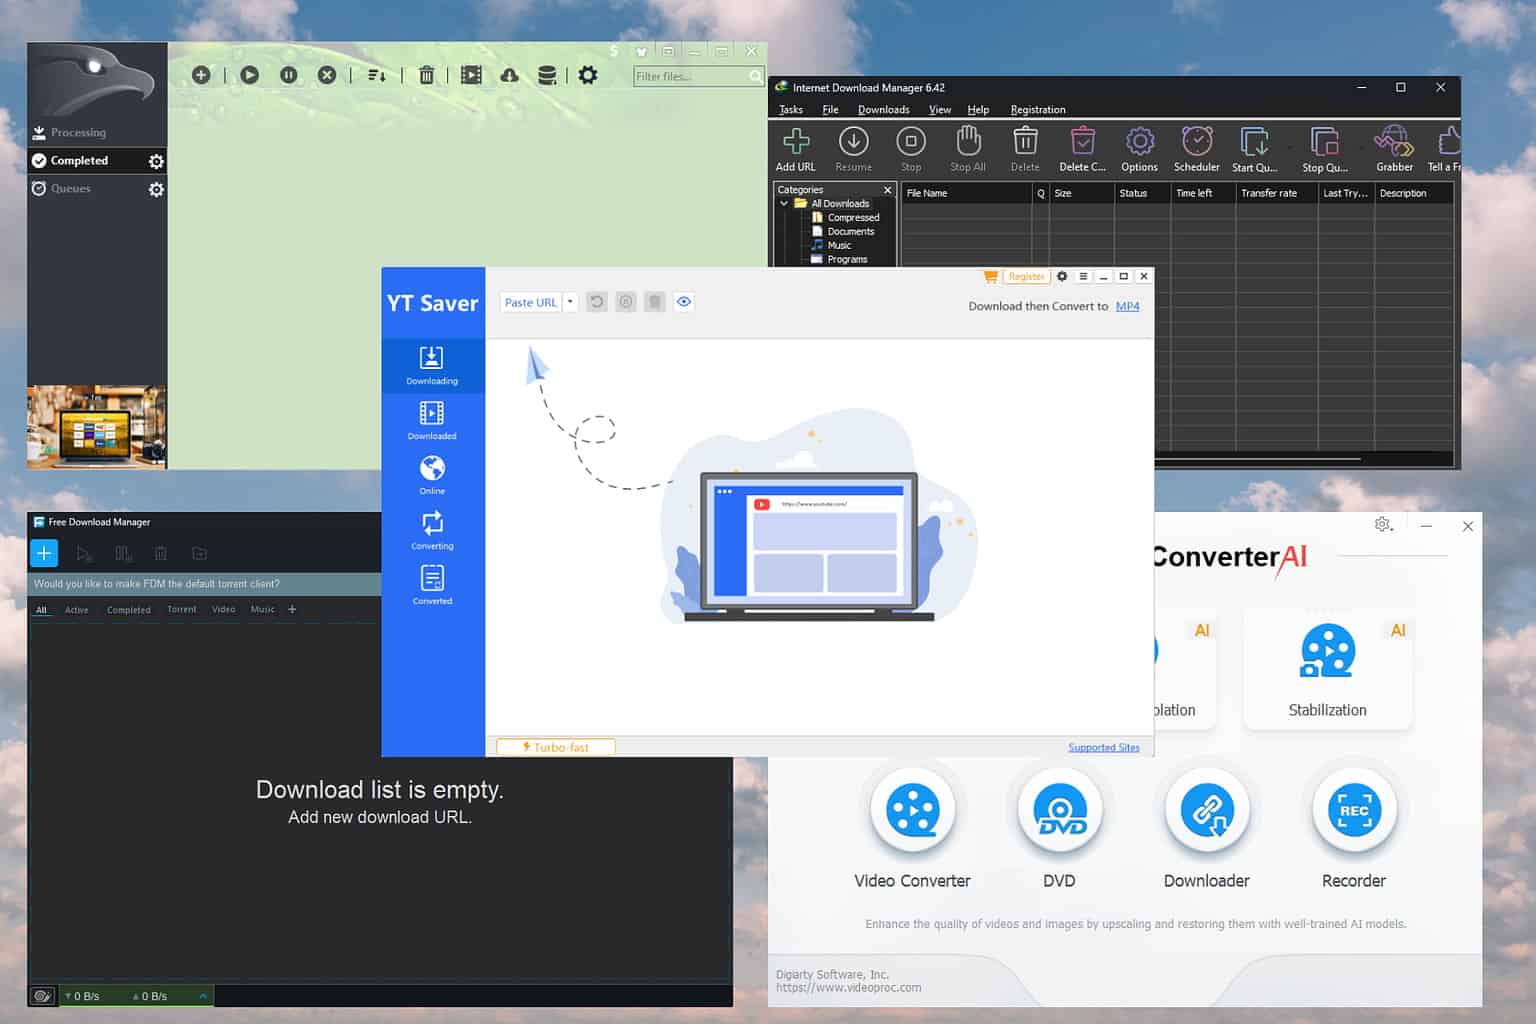The image size is (1536, 1024).
Task: Open EagleGet's media grabber tool
Action: (x=470, y=74)
